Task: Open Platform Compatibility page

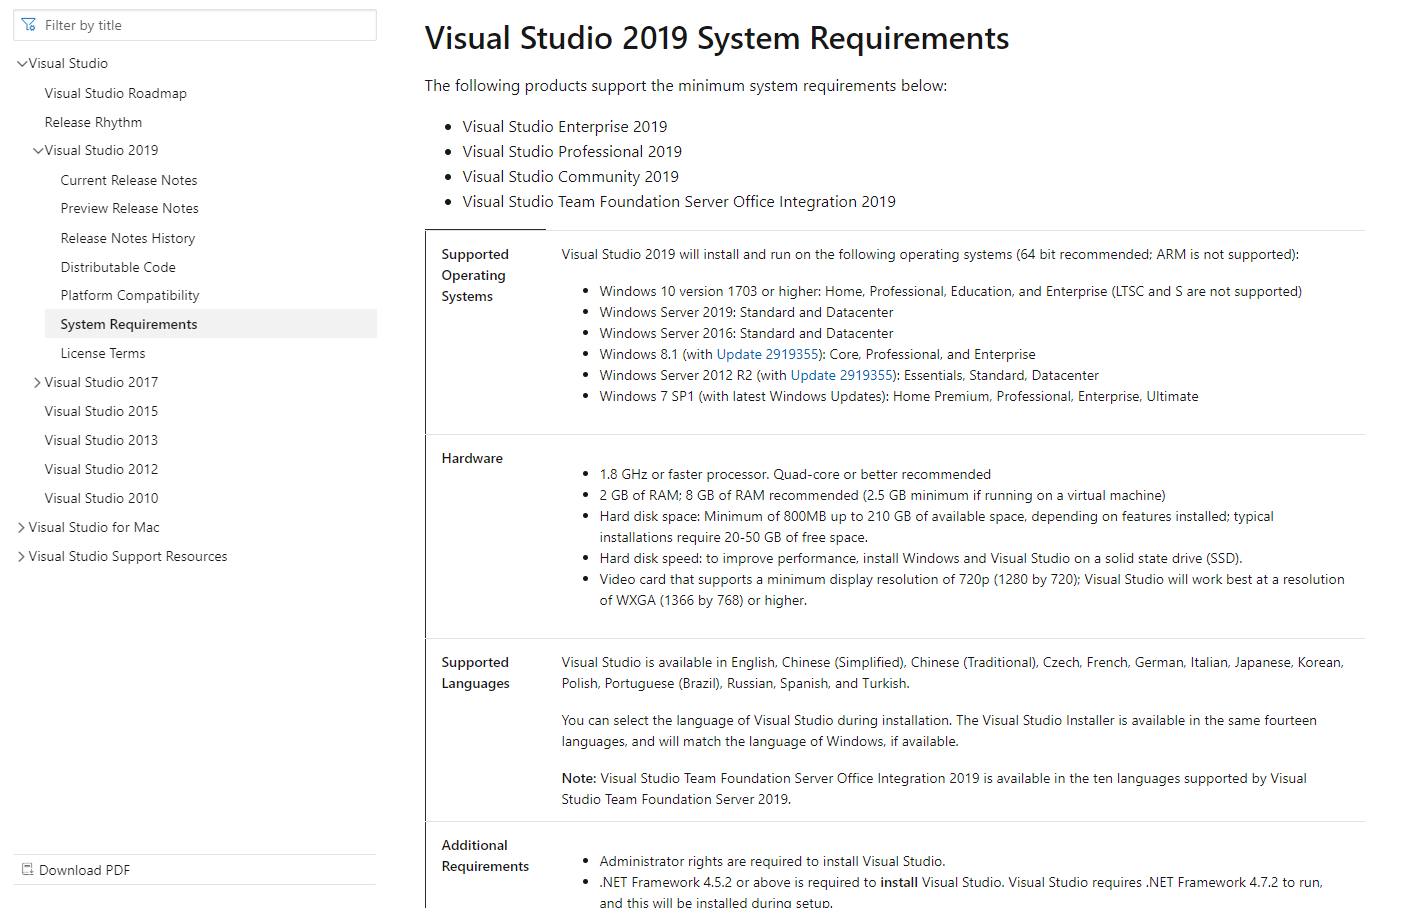Action: pyautogui.click(x=130, y=295)
